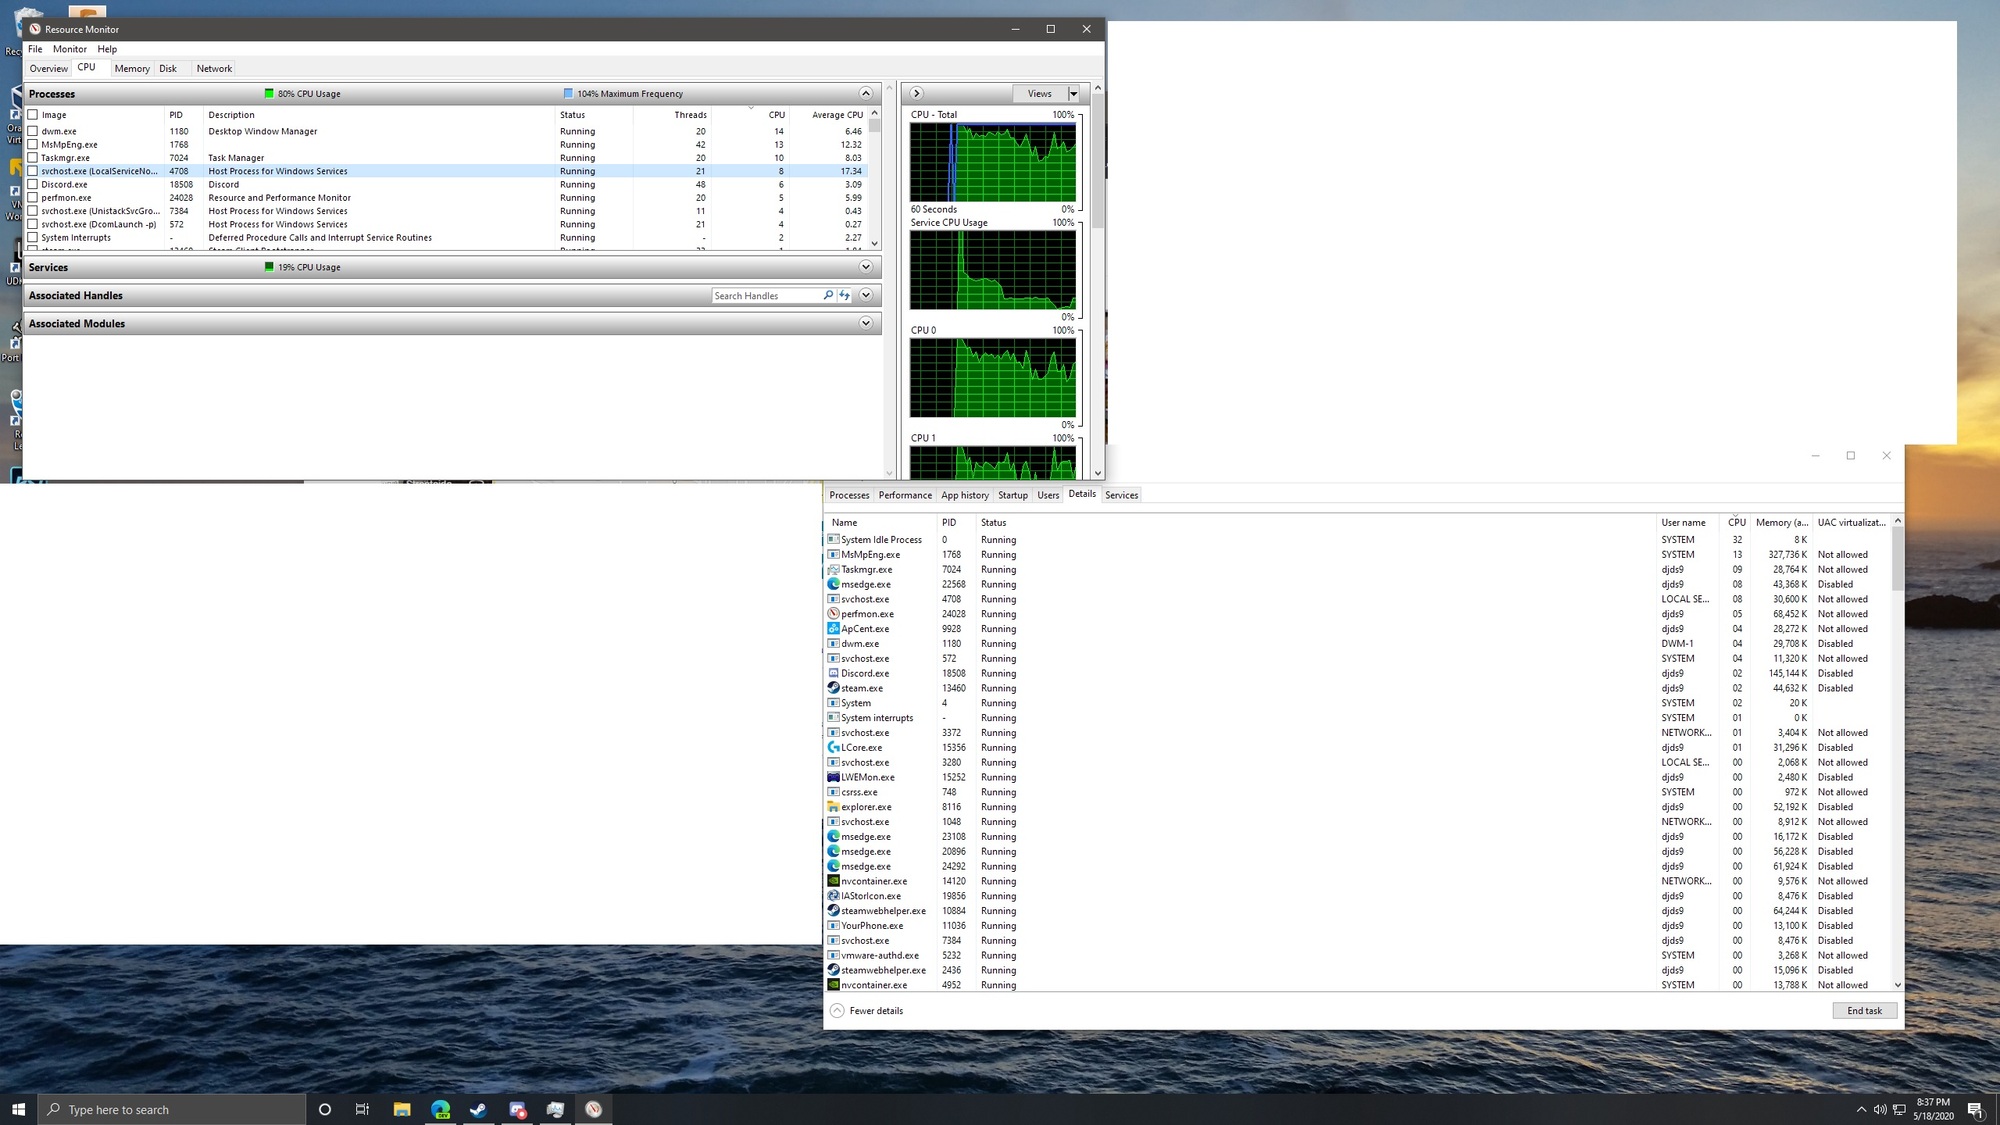This screenshot has width=2000, height=1125.
Task: Open the Help menu
Action: (107, 49)
